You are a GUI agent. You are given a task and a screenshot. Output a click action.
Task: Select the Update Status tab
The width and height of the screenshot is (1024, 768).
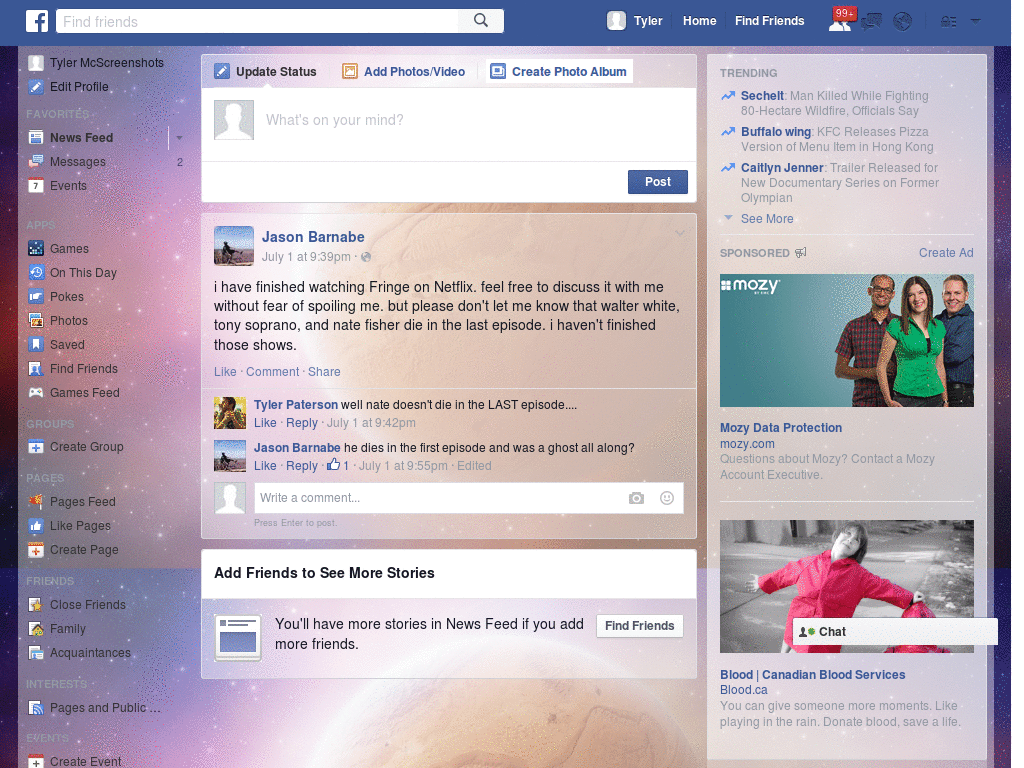(267, 72)
